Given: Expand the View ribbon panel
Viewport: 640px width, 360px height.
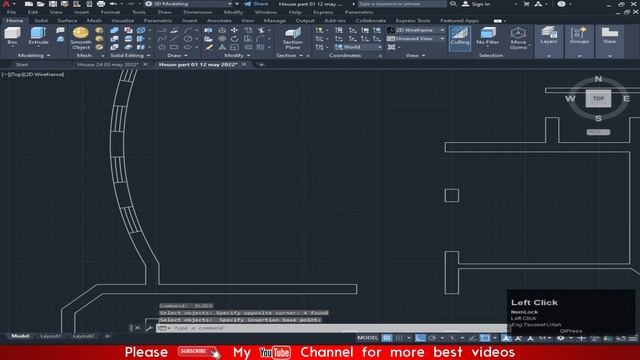Looking at the screenshot, I should [415, 56].
